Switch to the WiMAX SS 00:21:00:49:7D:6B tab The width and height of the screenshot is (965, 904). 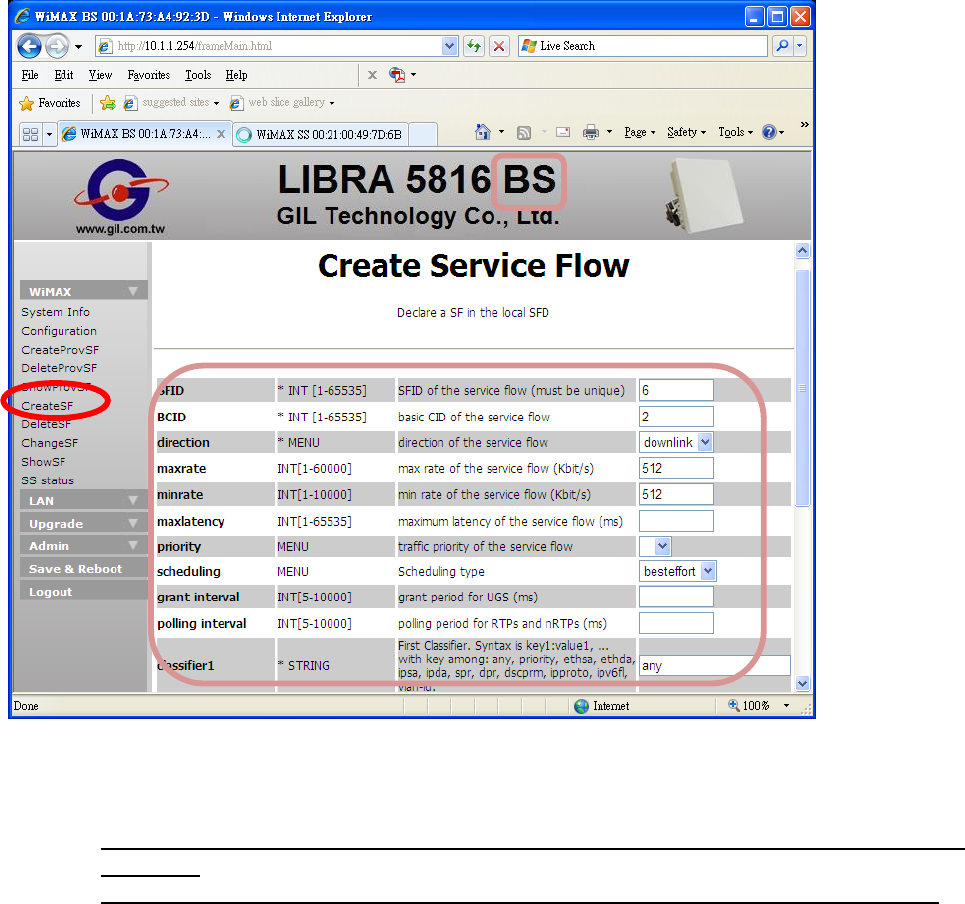320,134
